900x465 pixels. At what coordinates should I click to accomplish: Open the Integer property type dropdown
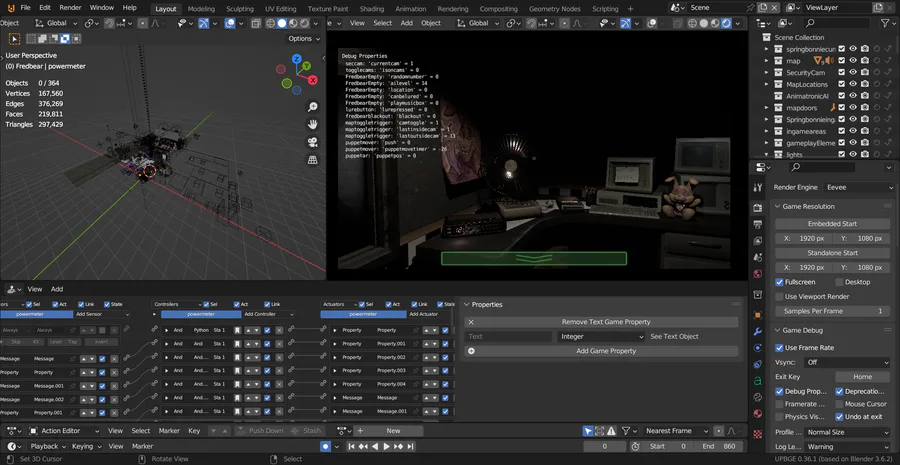pos(601,337)
